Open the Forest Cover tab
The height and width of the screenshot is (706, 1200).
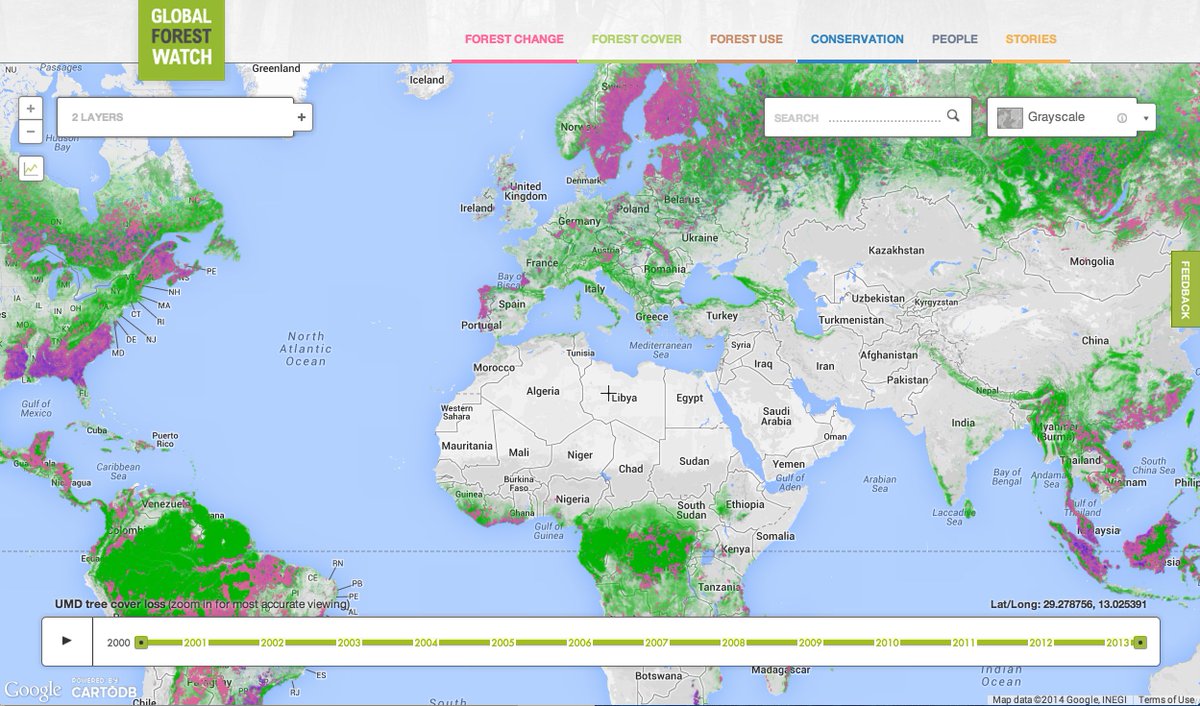[637, 40]
